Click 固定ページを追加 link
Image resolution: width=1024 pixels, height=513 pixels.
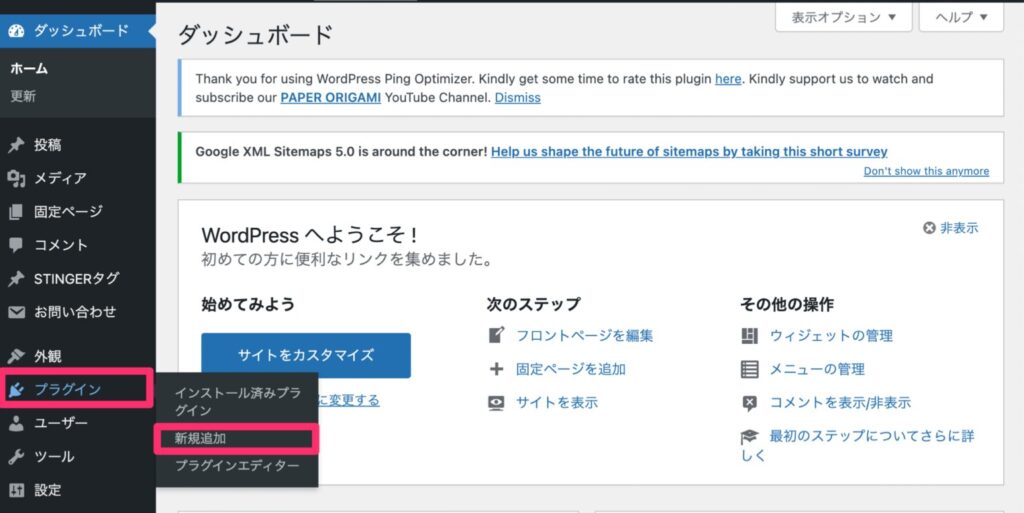(571, 369)
